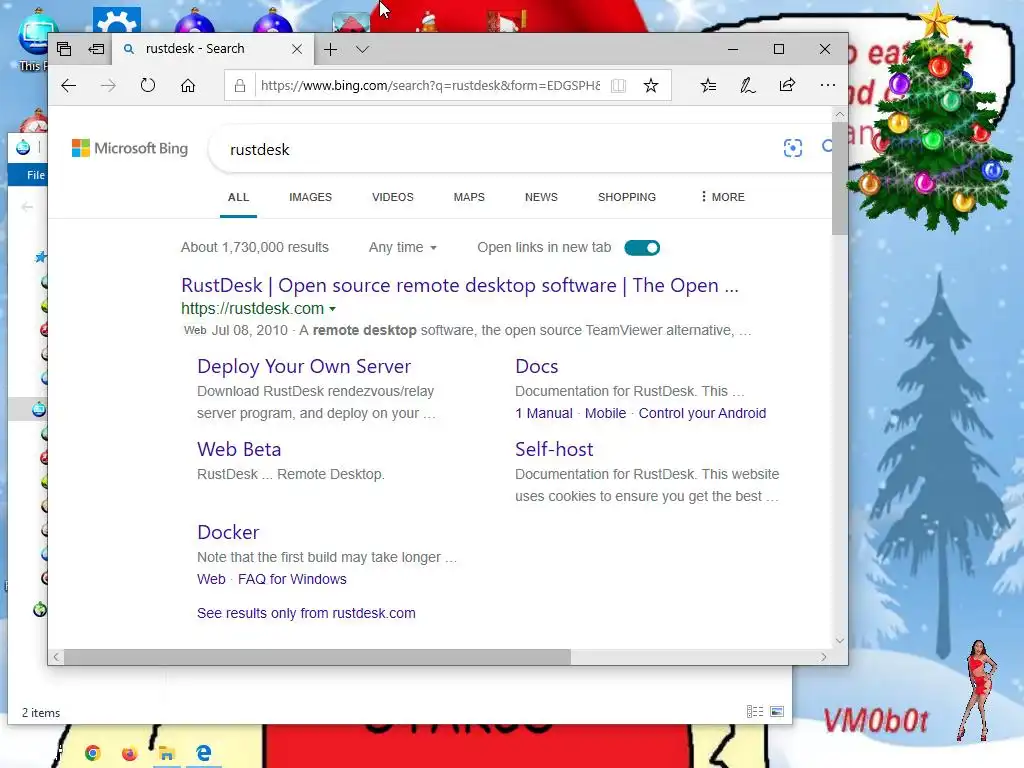The height and width of the screenshot is (768, 1024).
Task: Switch to the SHOPPING tab
Action: pos(627,197)
